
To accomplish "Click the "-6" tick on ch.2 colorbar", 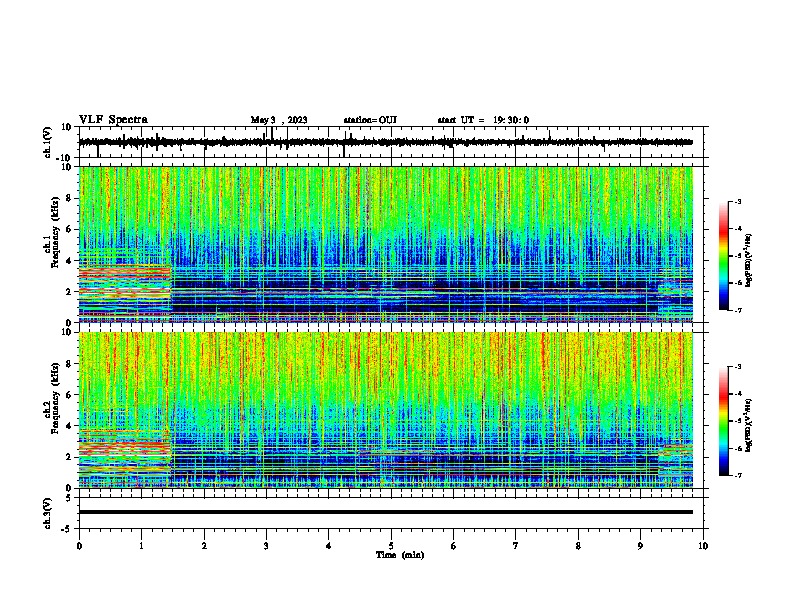I will coord(737,448).
